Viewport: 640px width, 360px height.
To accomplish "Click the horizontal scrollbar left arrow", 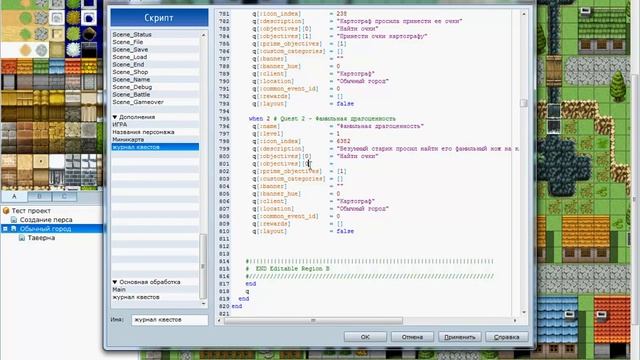I will click(x=220, y=321).
